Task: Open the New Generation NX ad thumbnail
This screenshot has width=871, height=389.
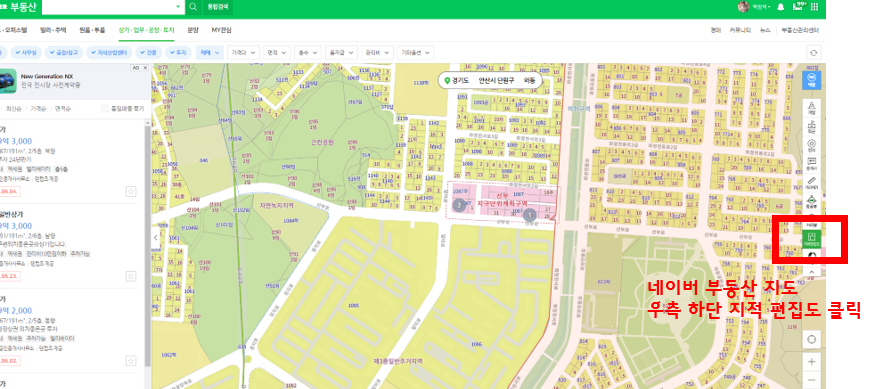Action: [8, 80]
